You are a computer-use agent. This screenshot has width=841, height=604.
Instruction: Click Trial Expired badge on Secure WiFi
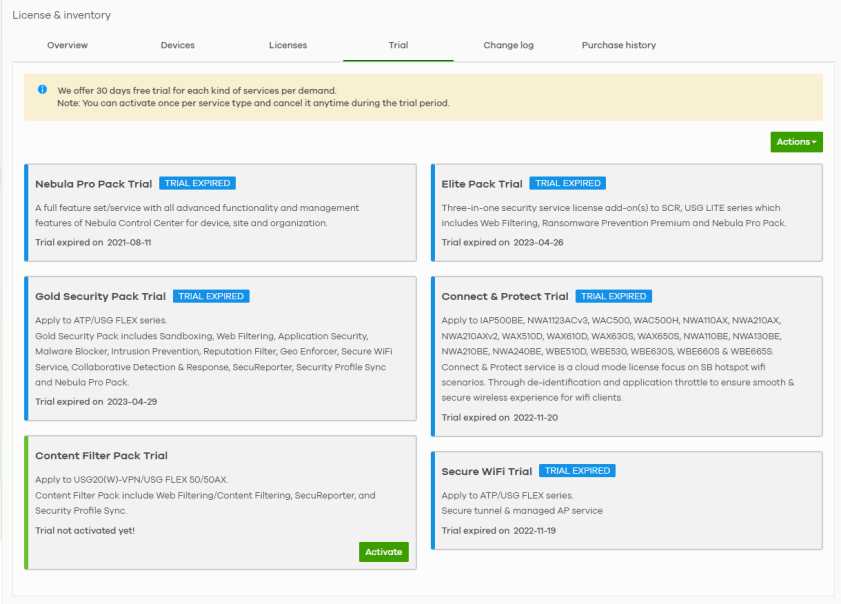click(x=577, y=471)
